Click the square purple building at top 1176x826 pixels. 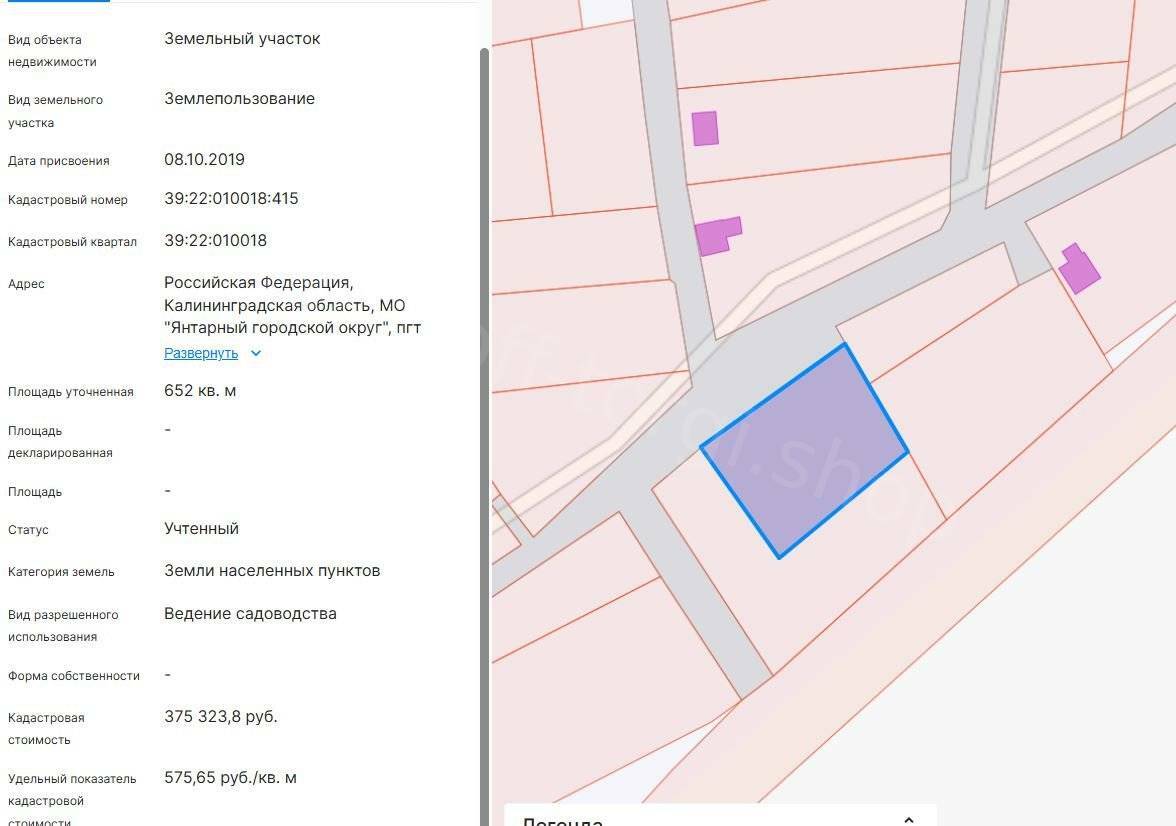[x=705, y=128]
